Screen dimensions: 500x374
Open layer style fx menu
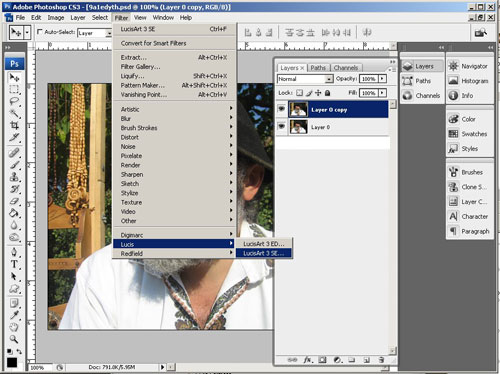pos(308,360)
